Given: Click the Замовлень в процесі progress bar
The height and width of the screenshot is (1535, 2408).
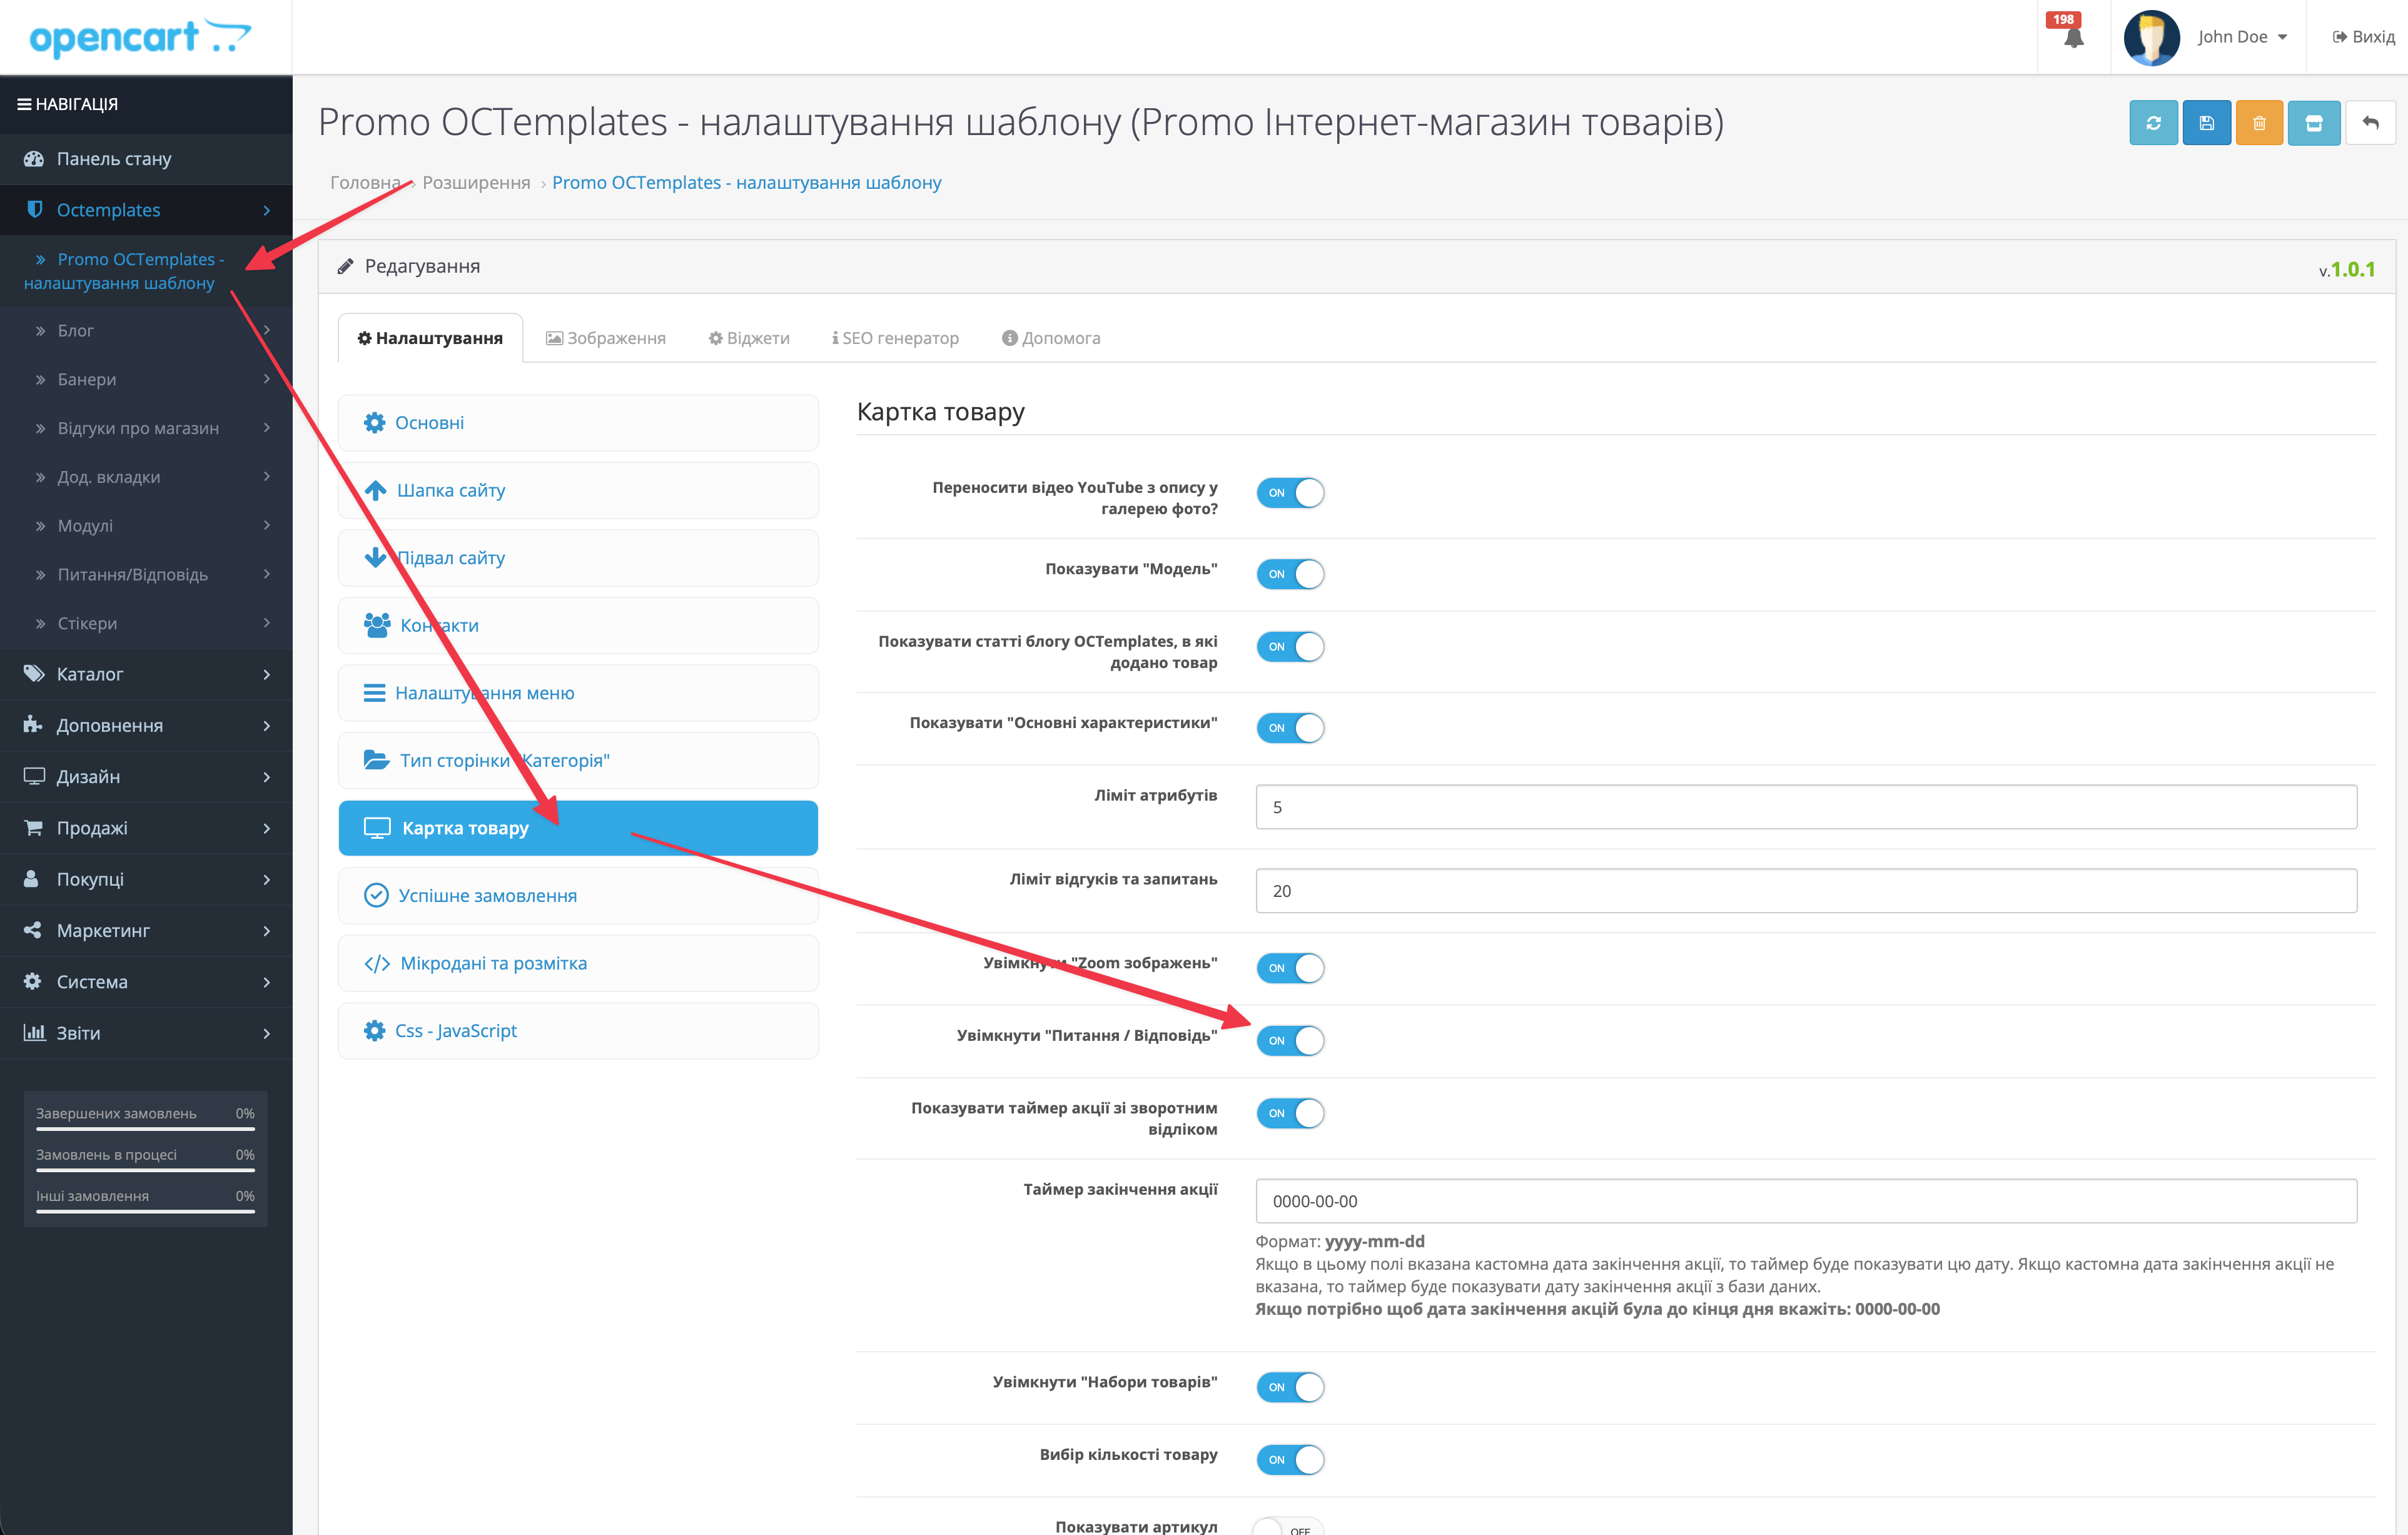Looking at the screenshot, I should (x=145, y=1170).
